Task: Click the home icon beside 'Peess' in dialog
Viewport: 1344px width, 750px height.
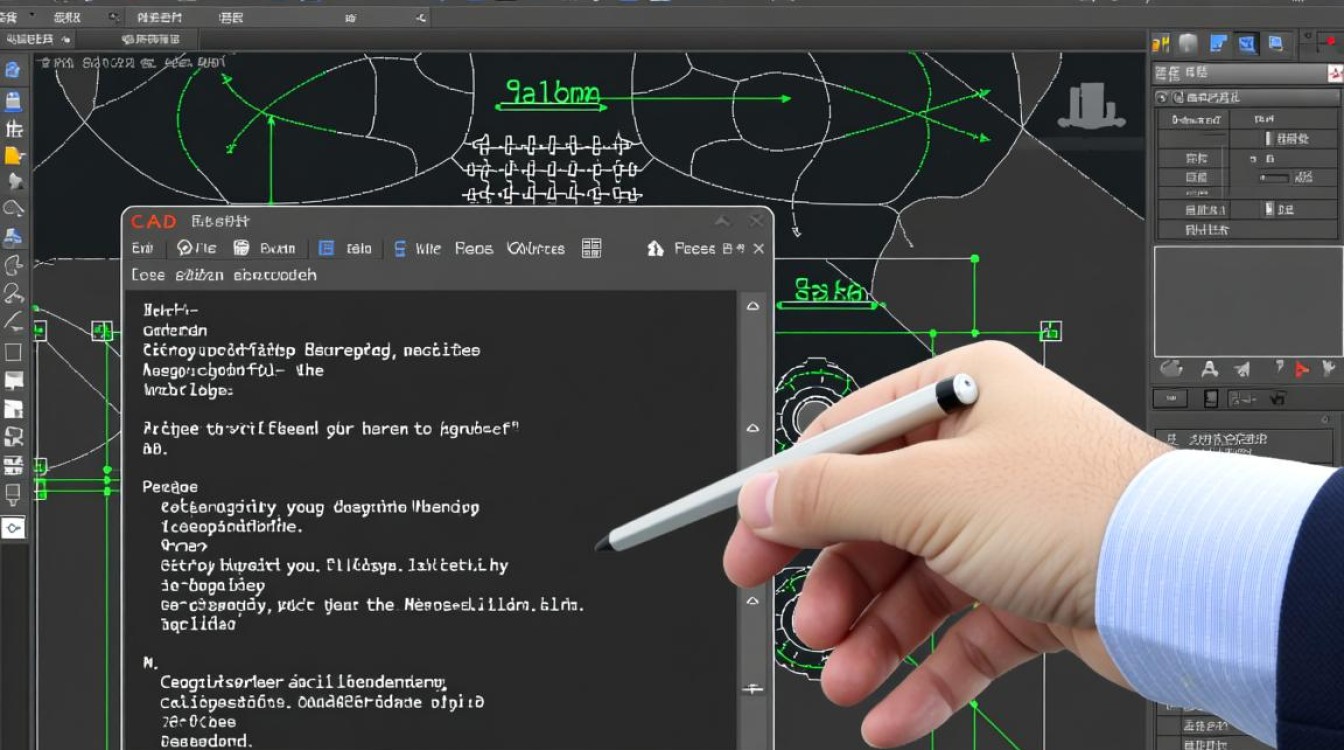Action: (x=655, y=248)
